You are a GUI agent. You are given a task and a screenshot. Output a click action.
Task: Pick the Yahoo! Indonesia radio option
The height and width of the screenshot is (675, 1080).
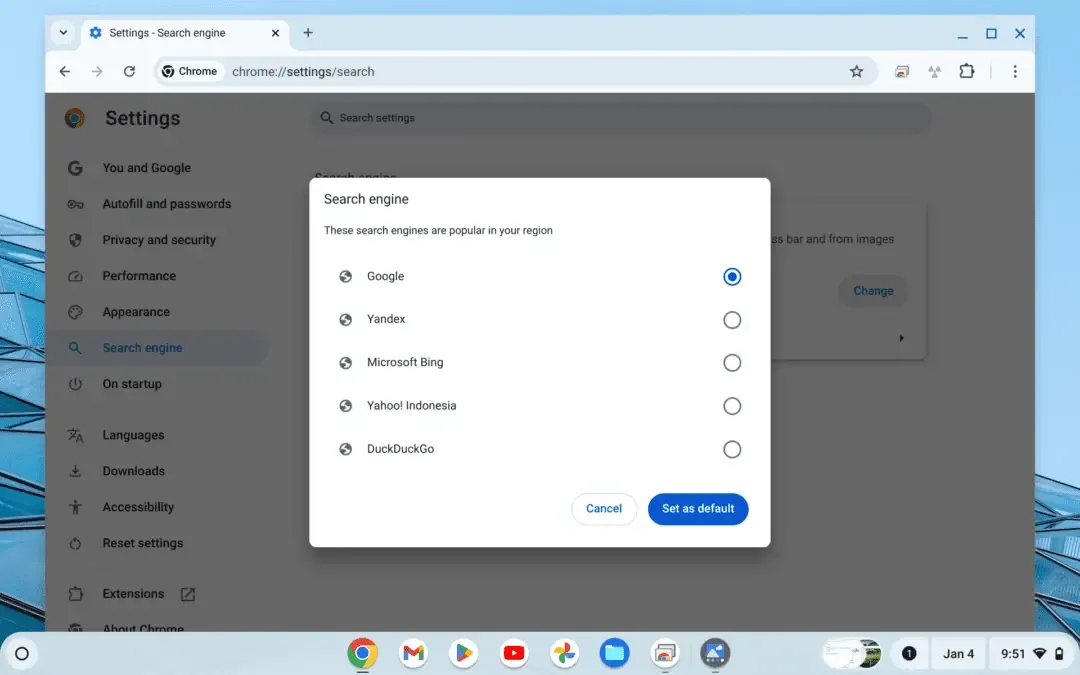[x=731, y=406]
